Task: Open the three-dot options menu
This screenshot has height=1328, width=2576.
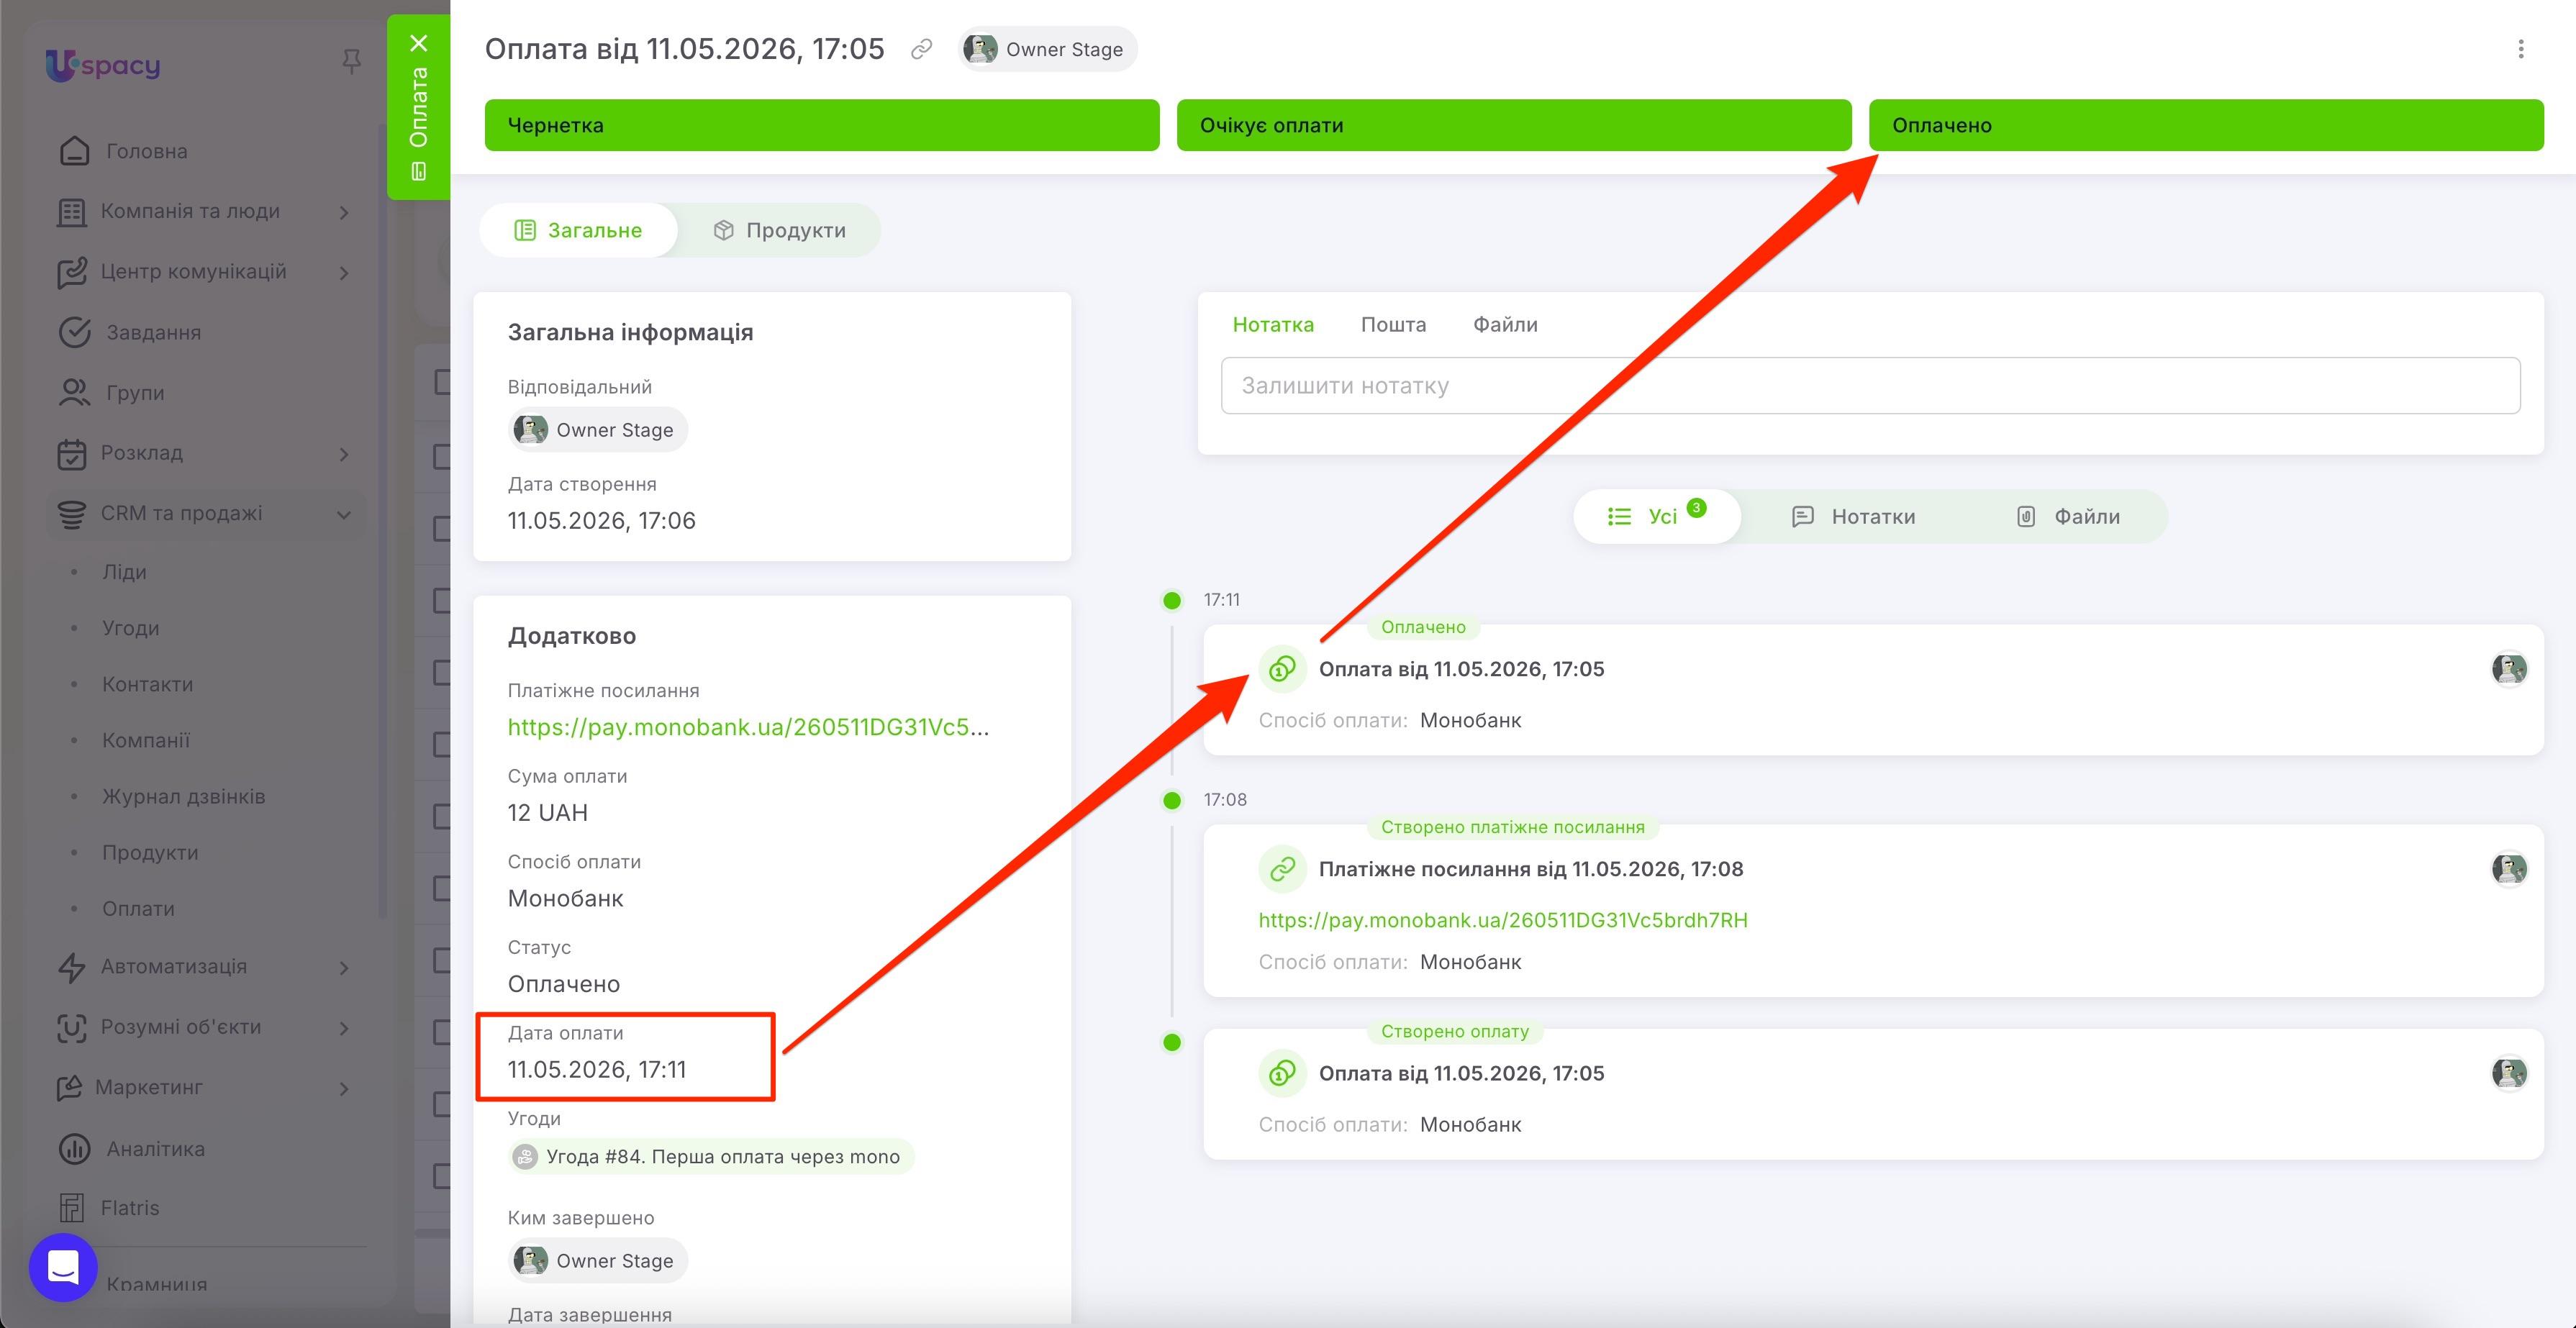Action: tap(2520, 49)
